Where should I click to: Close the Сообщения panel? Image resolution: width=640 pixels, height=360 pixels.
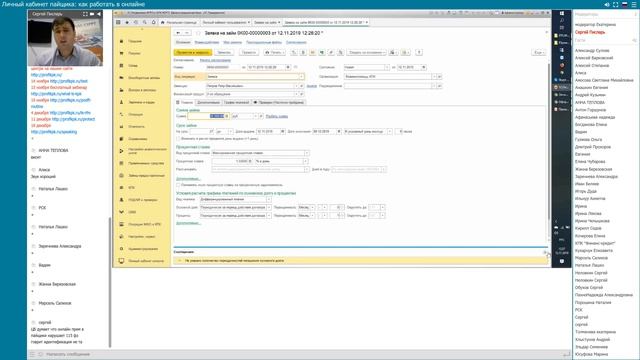[x=545, y=252]
